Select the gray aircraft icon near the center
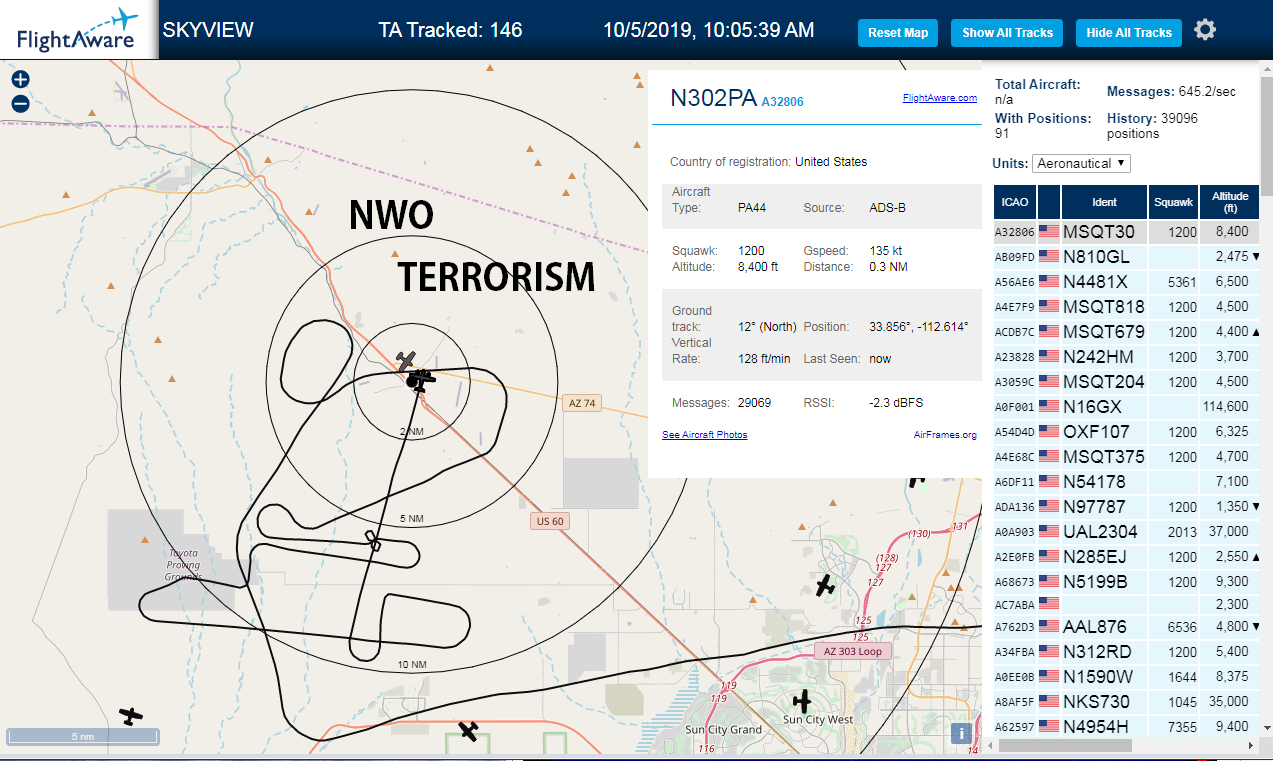Screen dimensions: 1273x761 point(406,359)
